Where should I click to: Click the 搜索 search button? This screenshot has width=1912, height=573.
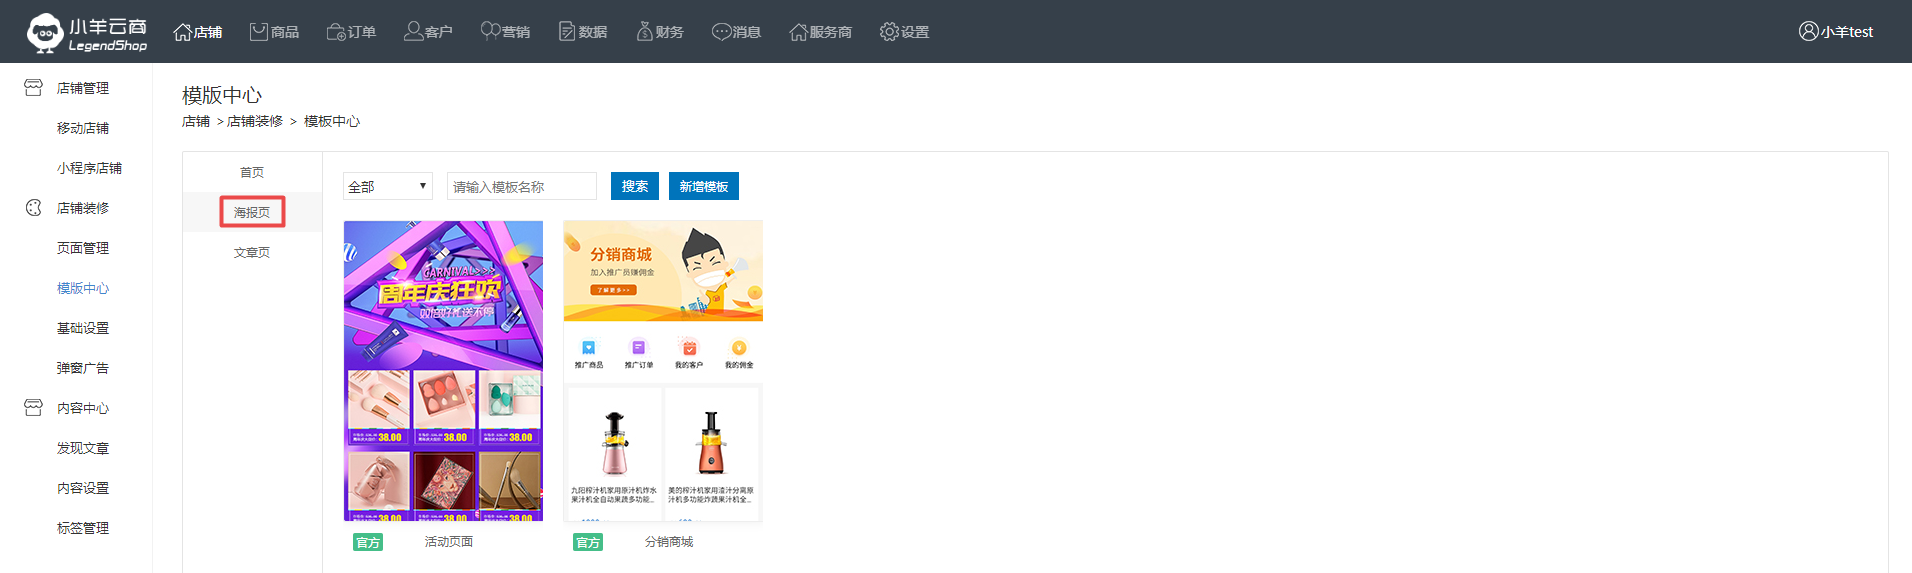634,186
